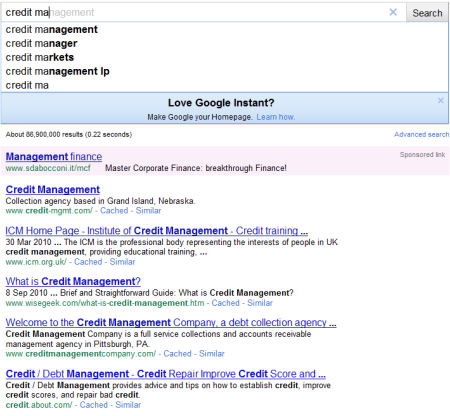View Cached copy of www.icm.org.uk
This screenshot has height=416, width=450.
[x=88, y=262]
